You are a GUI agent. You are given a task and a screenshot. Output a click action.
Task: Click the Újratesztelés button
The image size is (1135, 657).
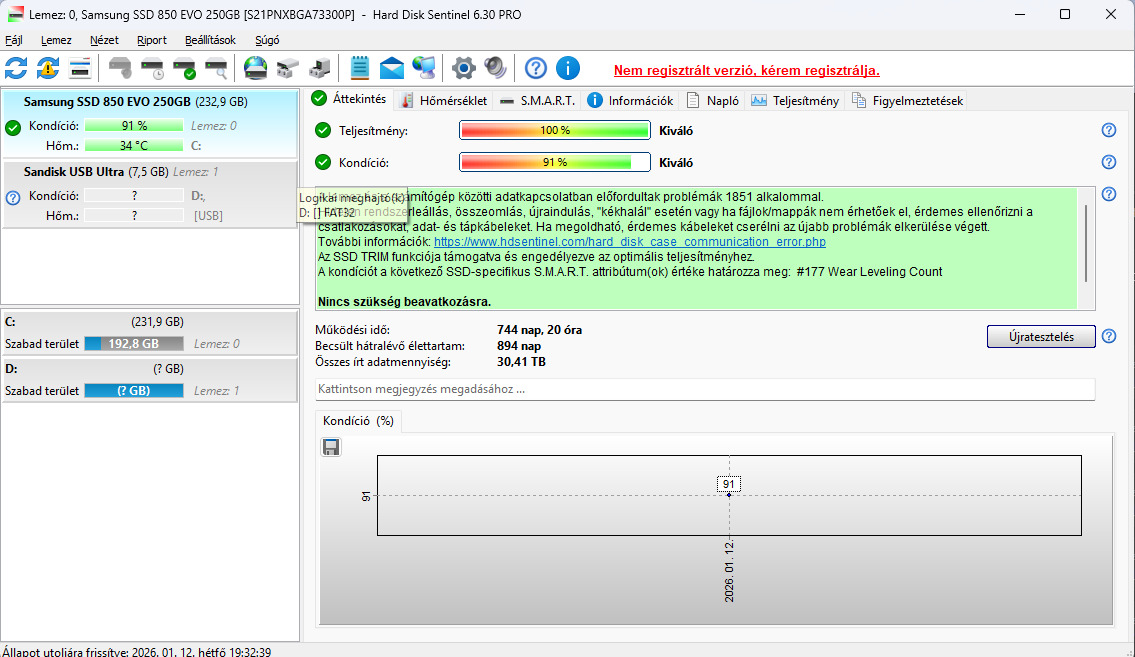click(x=1041, y=336)
